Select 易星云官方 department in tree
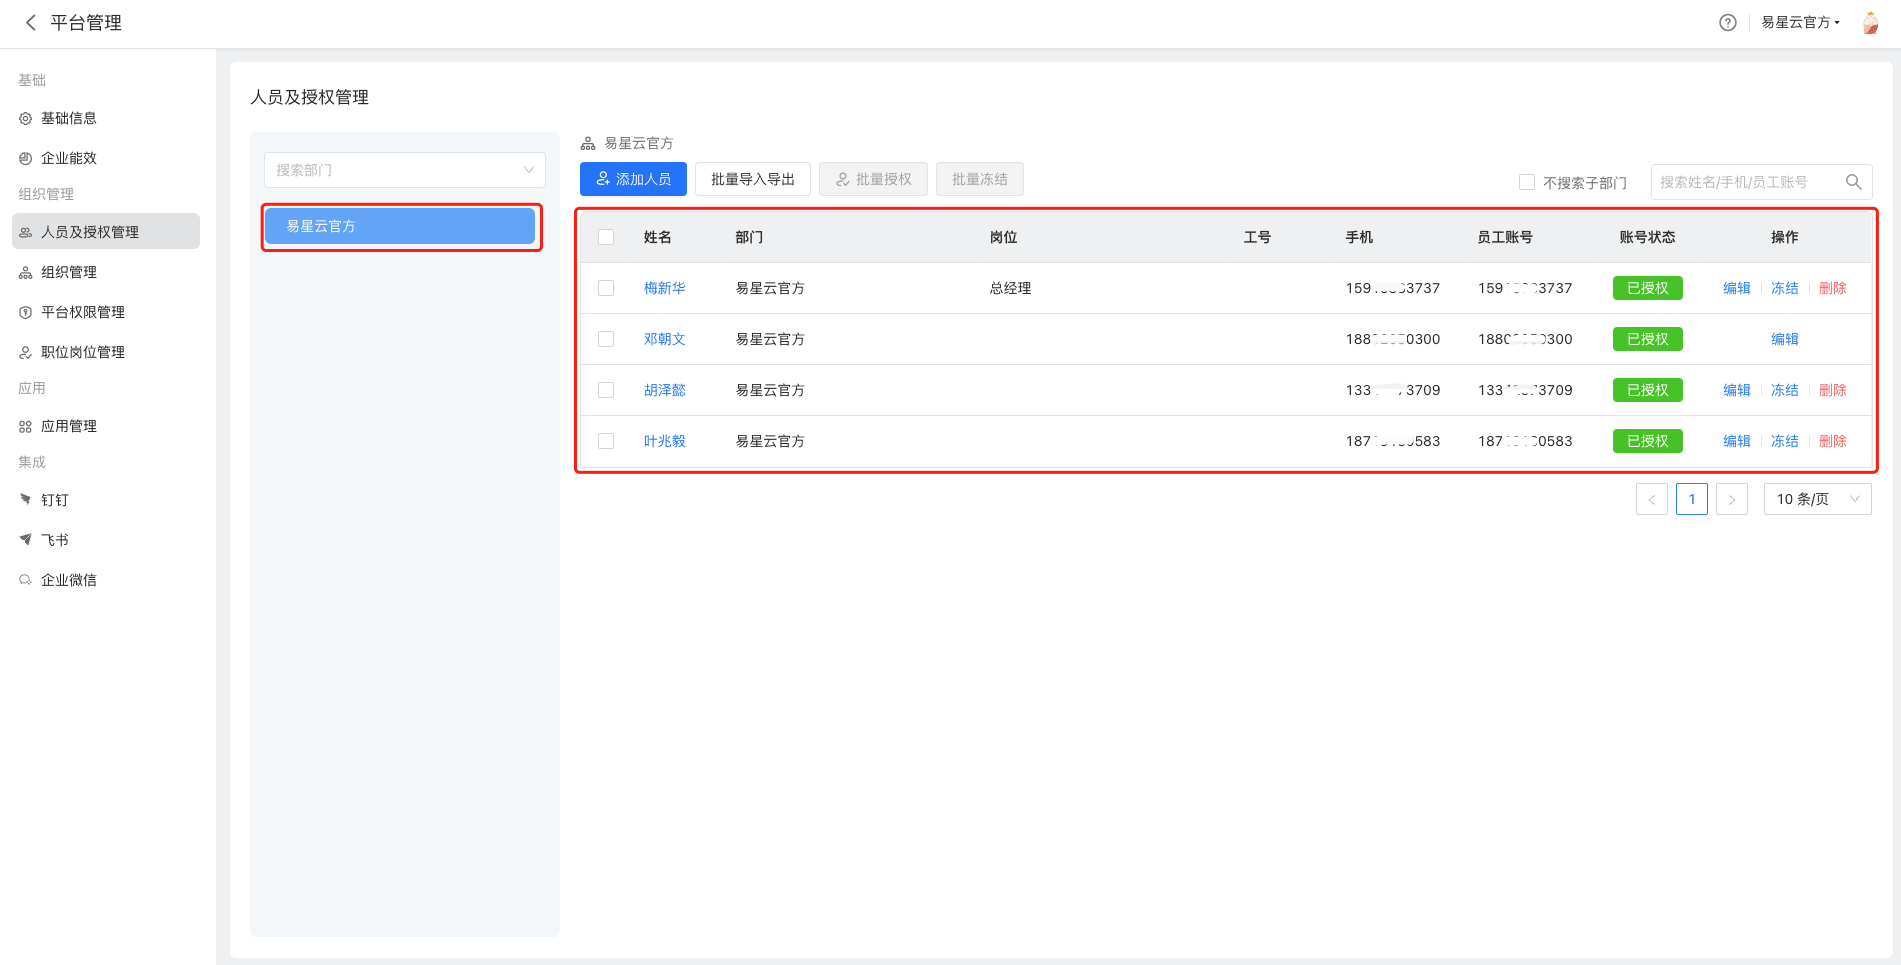 click(x=400, y=226)
